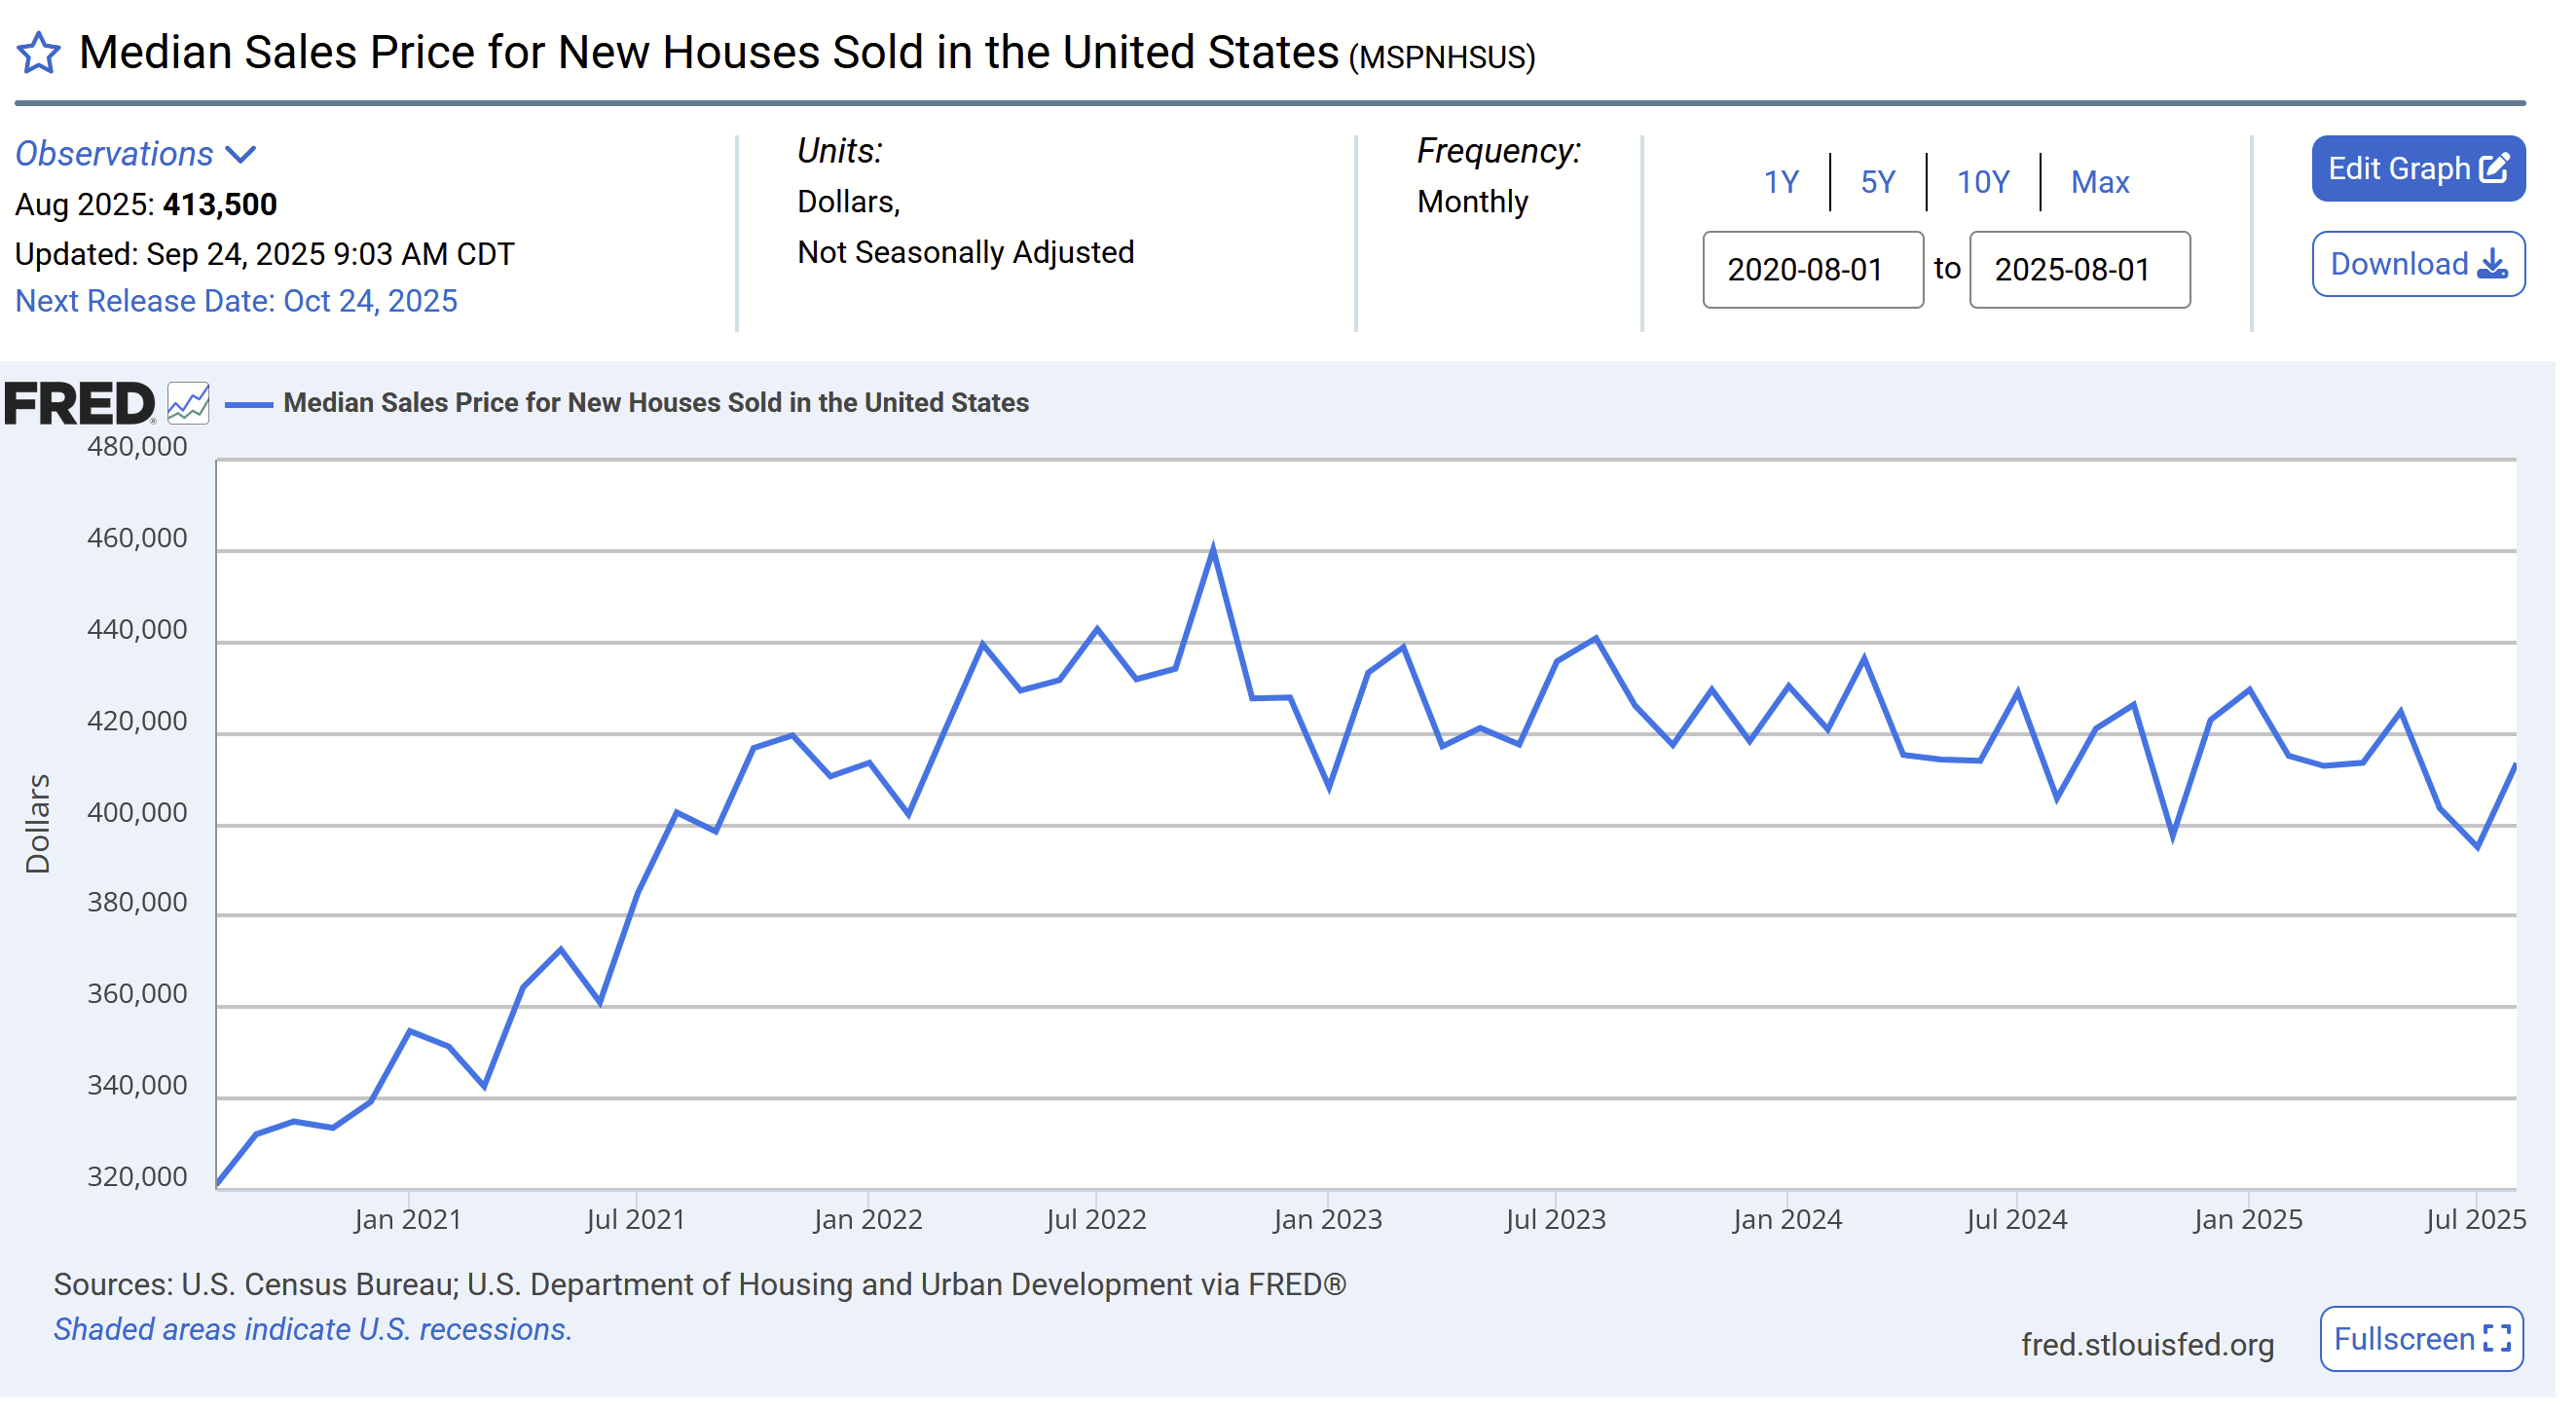This screenshot has width=2576, height=1411.
Task: Click the fullscreen brackets icon
Action: pyautogui.click(x=2497, y=1339)
